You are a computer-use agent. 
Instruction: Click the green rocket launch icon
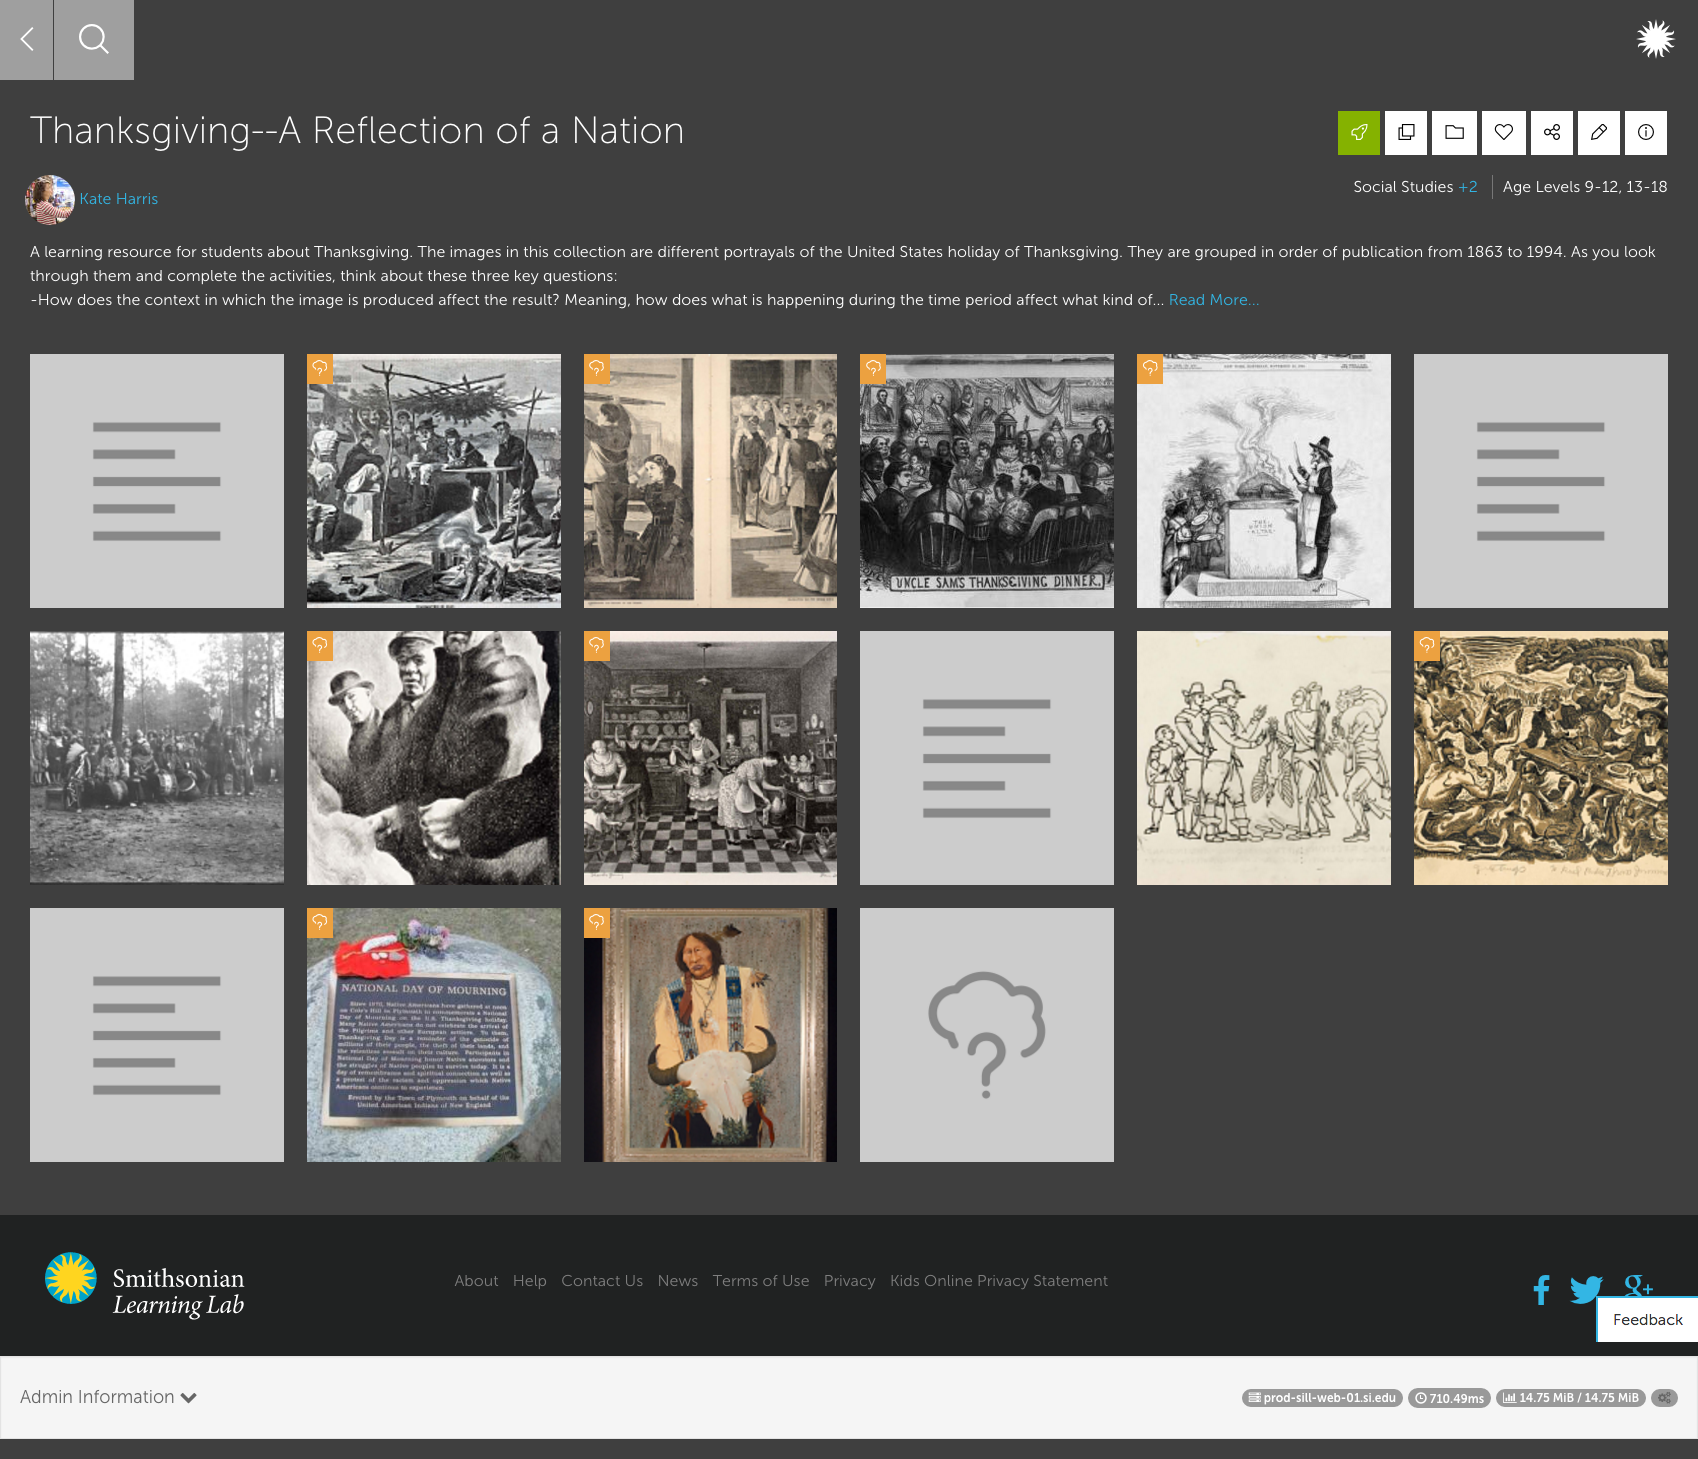[1358, 133]
